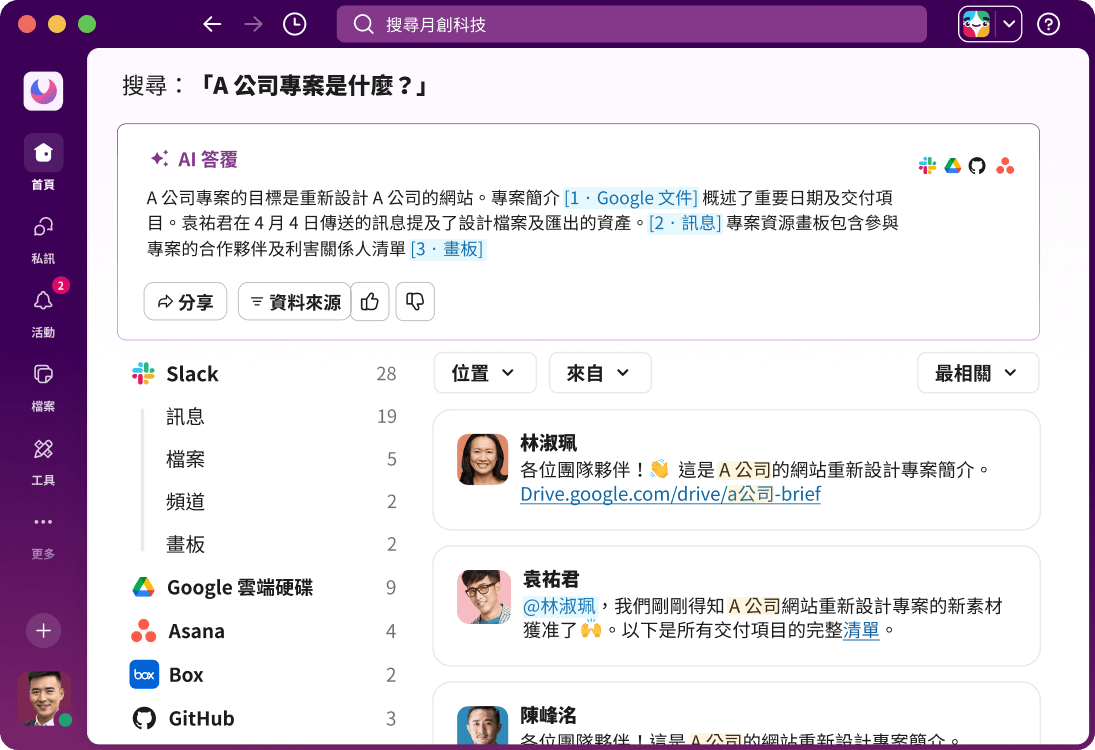Open the 首頁 home icon in sidebar
1095x750 pixels.
[x=43, y=152]
